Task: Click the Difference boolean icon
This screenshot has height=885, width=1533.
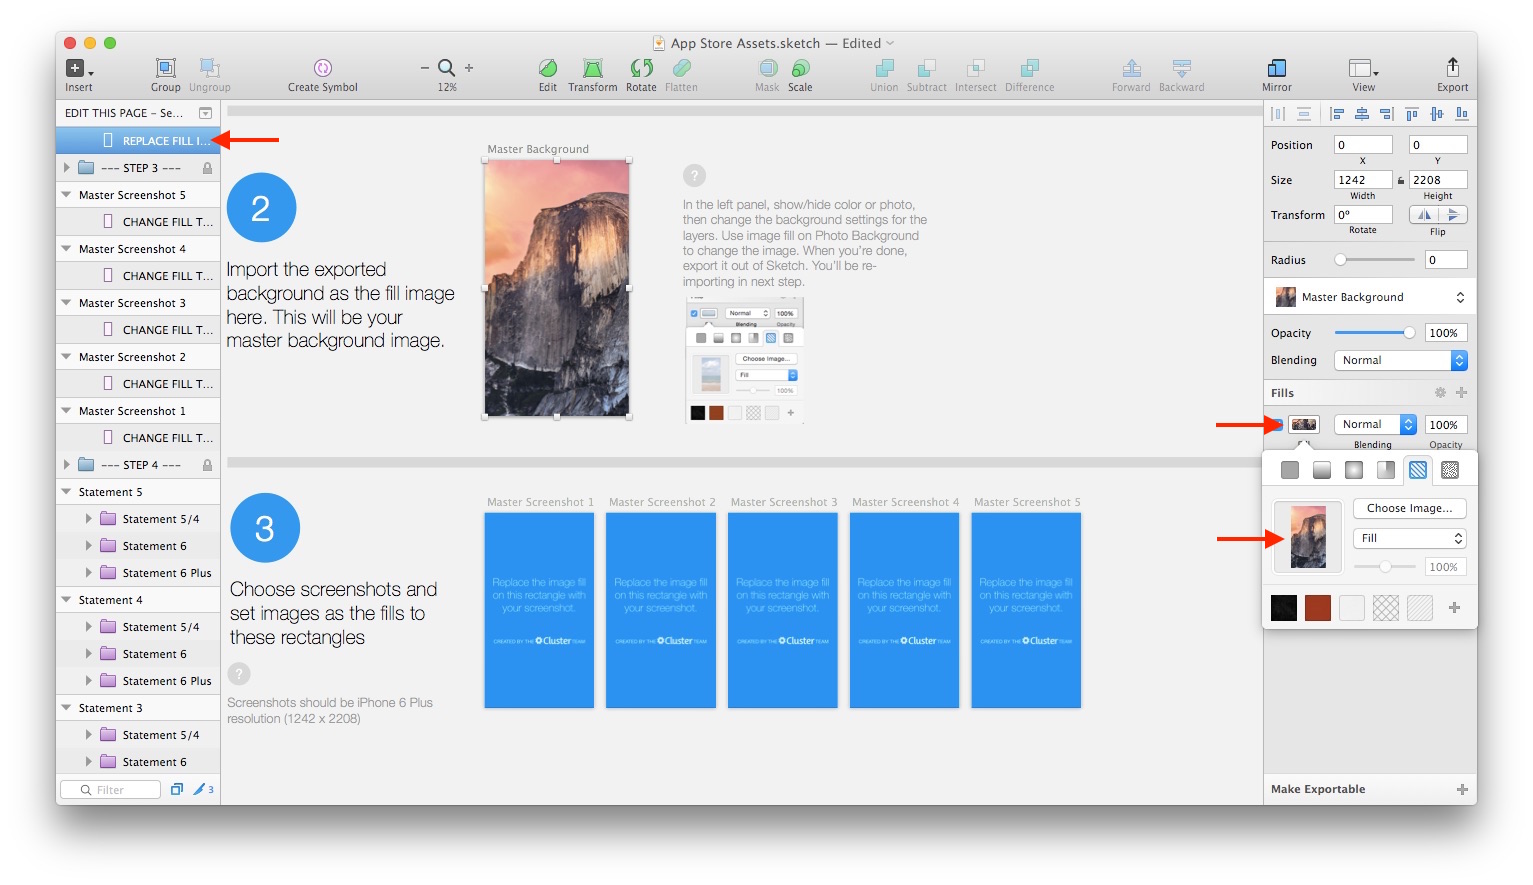Action: 1029,68
